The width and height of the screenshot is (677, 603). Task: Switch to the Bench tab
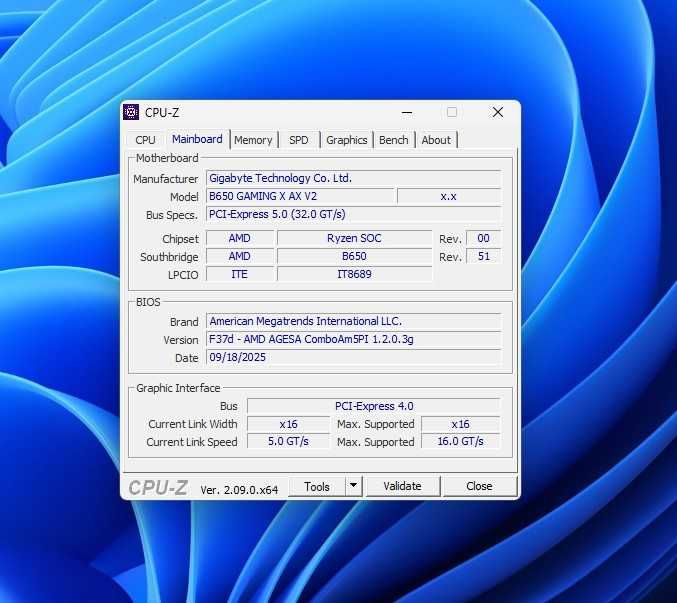pyautogui.click(x=393, y=140)
